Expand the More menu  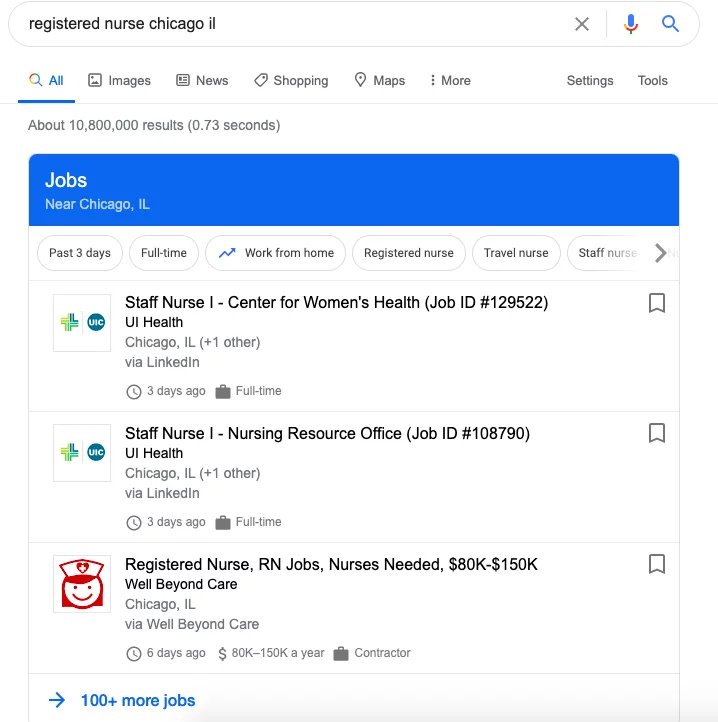(449, 81)
